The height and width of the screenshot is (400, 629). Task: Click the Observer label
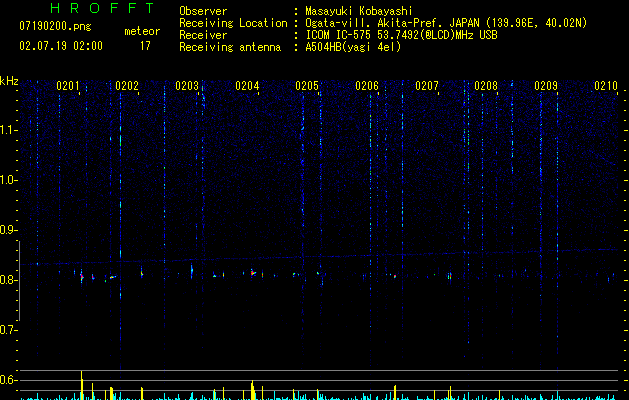[x=203, y=11]
